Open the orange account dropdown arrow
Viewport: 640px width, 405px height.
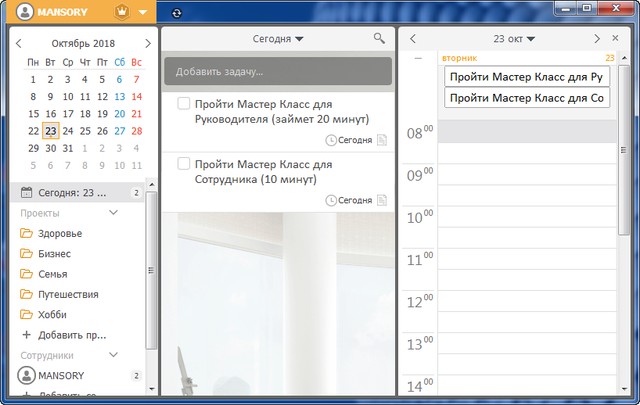[x=143, y=13]
